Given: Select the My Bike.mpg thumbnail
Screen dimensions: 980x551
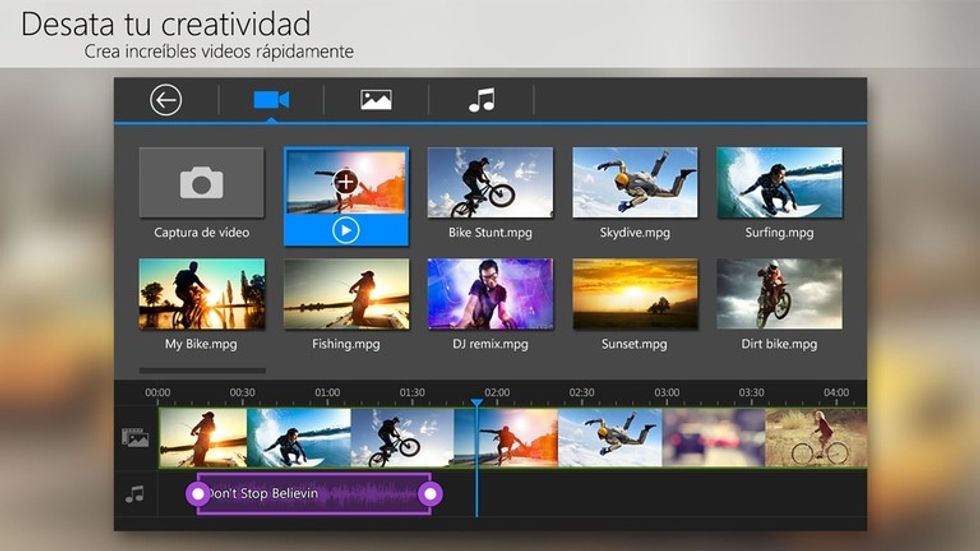Looking at the screenshot, I should [202, 295].
